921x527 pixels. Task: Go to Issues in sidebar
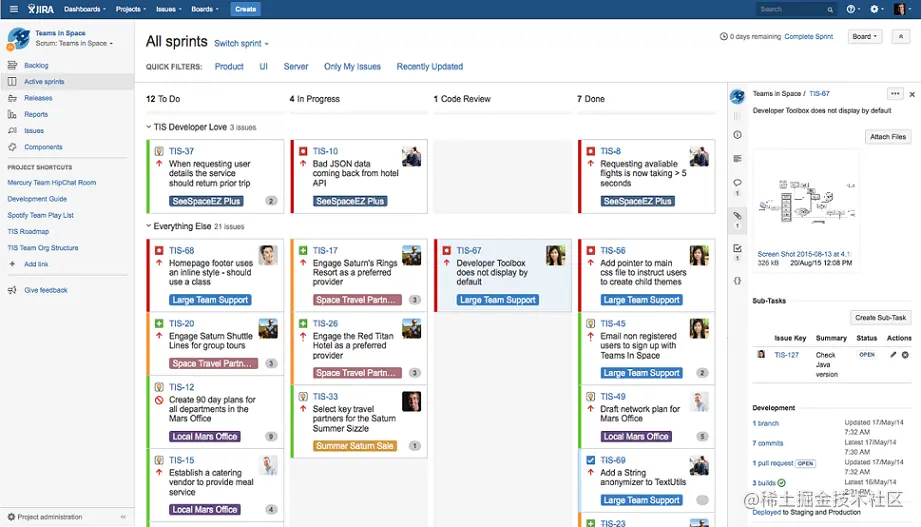[34, 131]
